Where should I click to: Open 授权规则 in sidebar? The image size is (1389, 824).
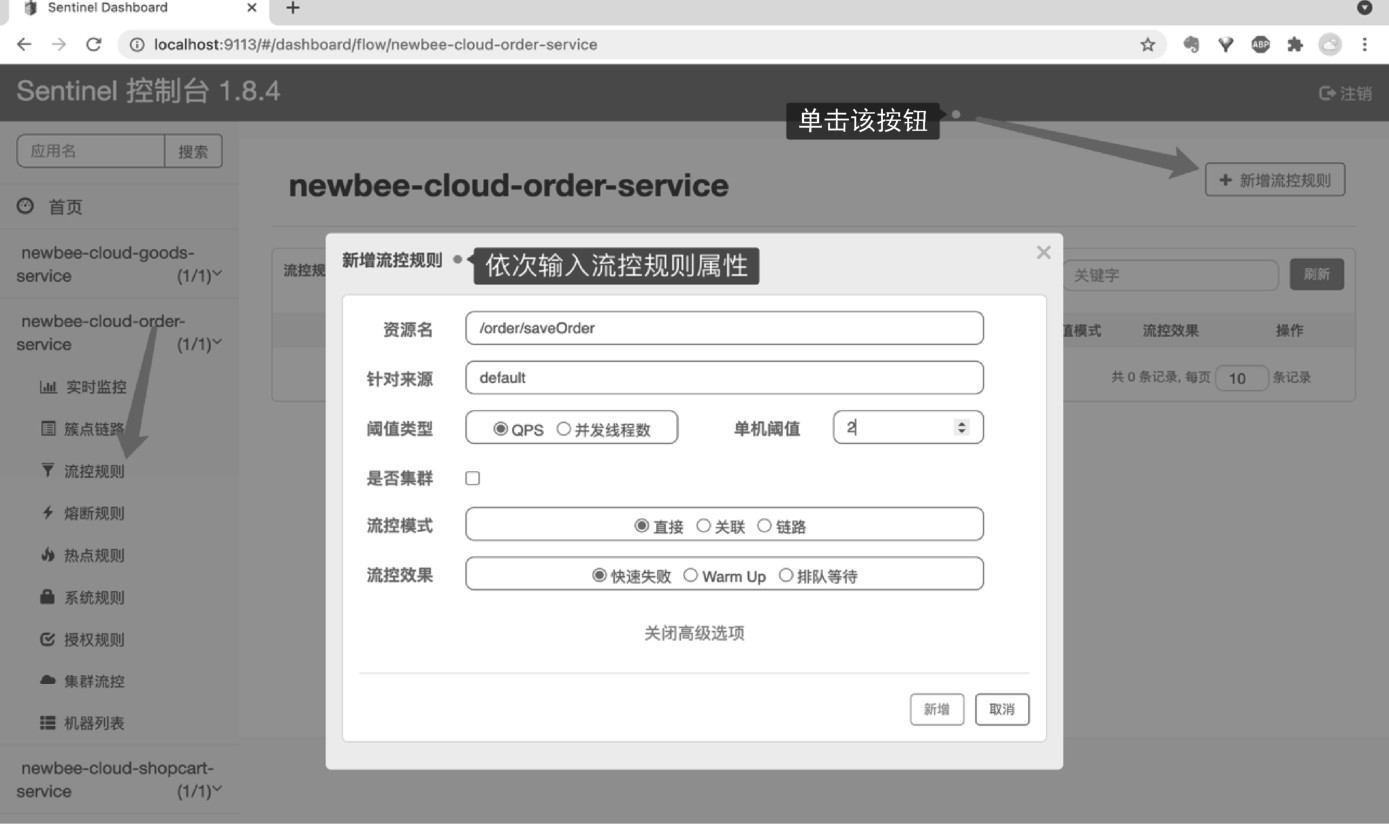[83, 639]
